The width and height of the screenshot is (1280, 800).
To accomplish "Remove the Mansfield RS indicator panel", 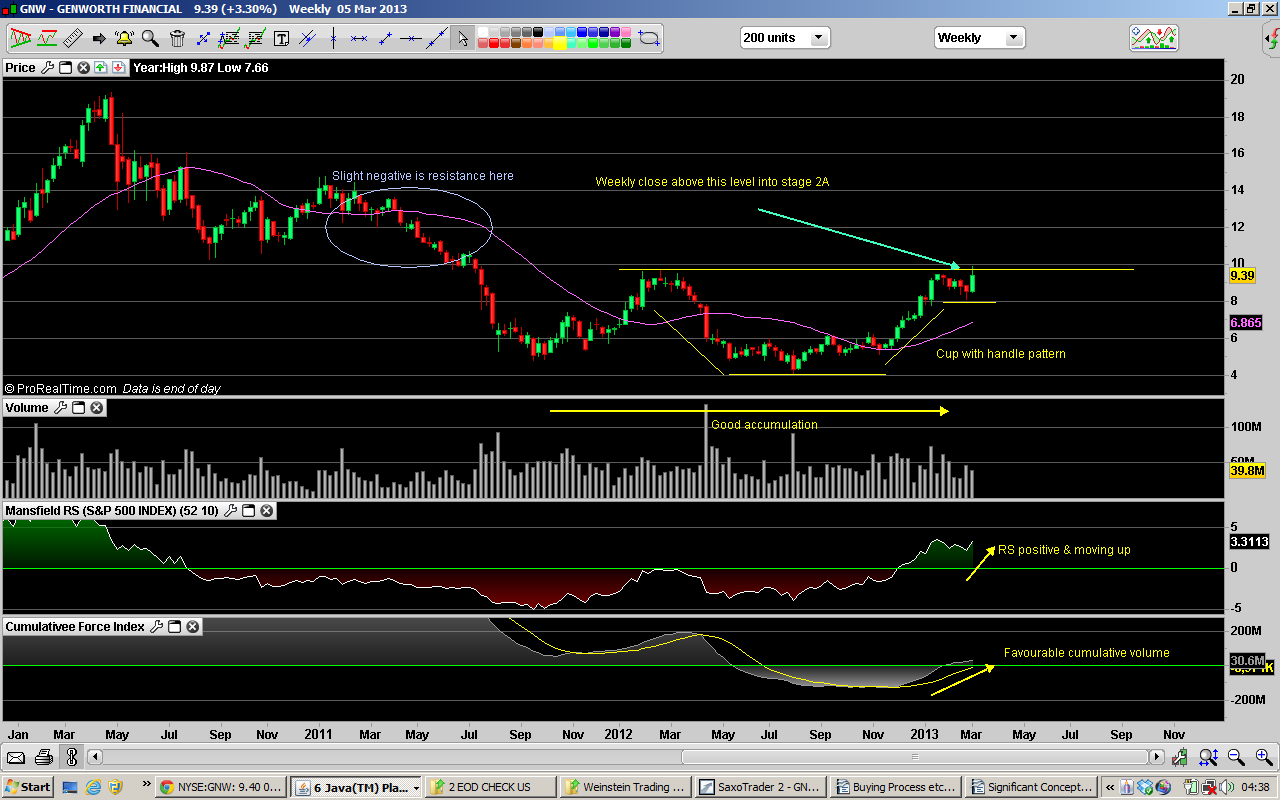I will (x=267, y=511).
